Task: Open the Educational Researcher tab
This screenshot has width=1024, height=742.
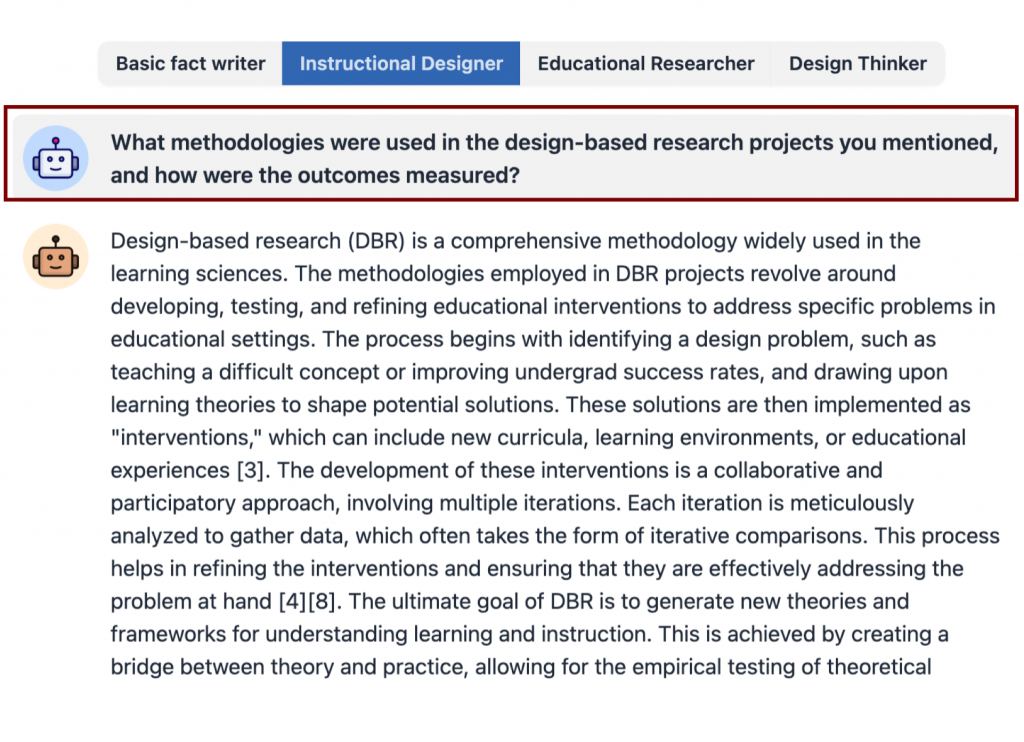Action: [646, 64]
